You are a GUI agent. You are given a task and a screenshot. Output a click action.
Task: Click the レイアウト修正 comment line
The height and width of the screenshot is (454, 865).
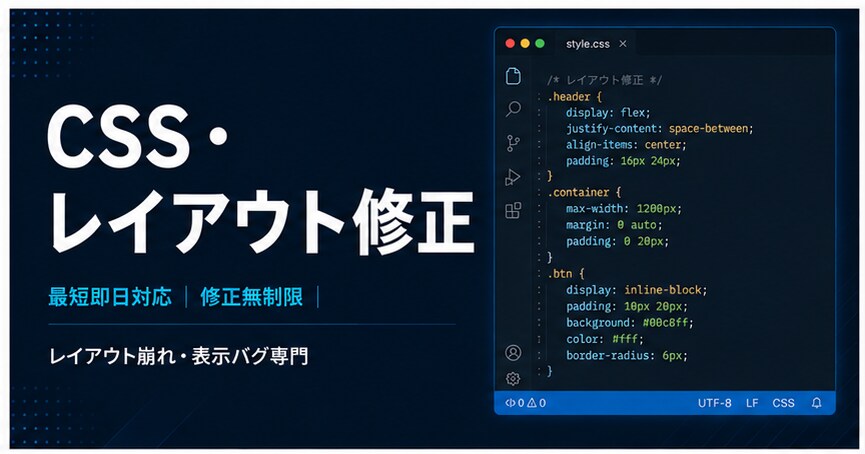click(x=605, y=81)
